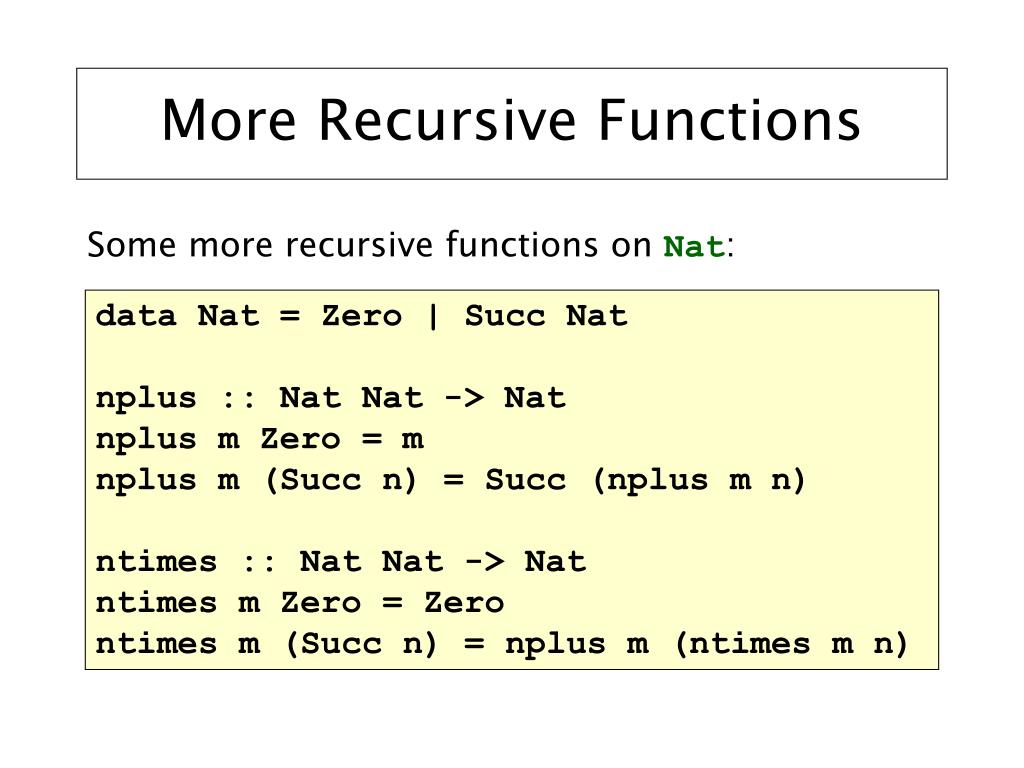Click the 'data Nat = Zero | Succ Nat' line
The width and height of the screenshot is (1024, 768).
click(361, 317)
